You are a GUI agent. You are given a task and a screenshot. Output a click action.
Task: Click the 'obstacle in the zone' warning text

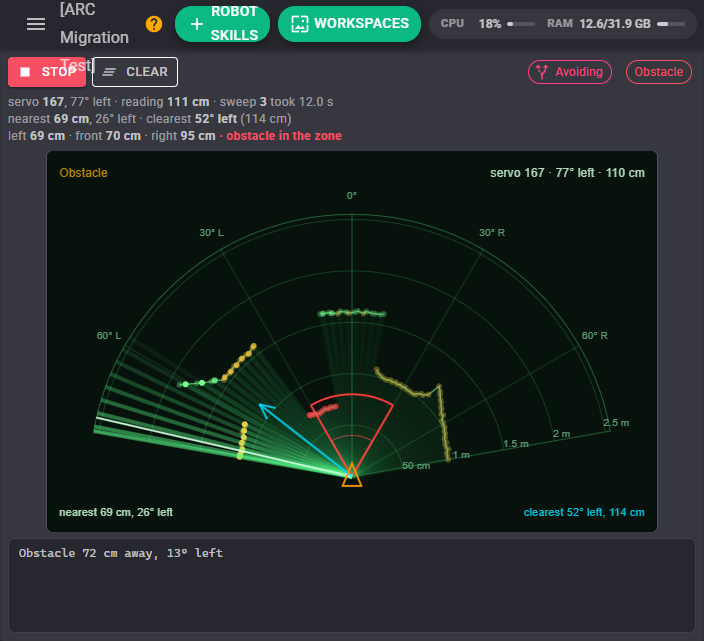click(x=284, y=136)
